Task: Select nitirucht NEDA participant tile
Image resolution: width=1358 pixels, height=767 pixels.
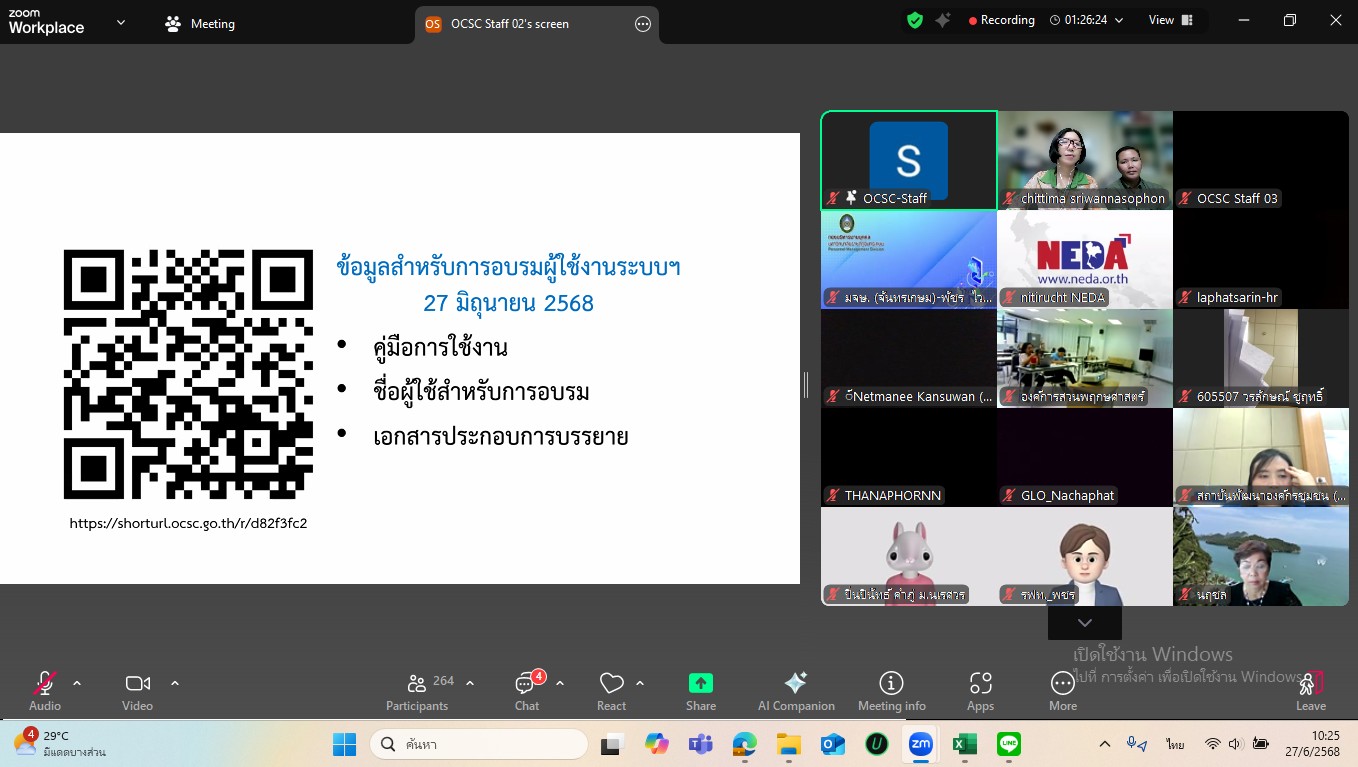Action: pyautogui.click(x=1085, y=259)
